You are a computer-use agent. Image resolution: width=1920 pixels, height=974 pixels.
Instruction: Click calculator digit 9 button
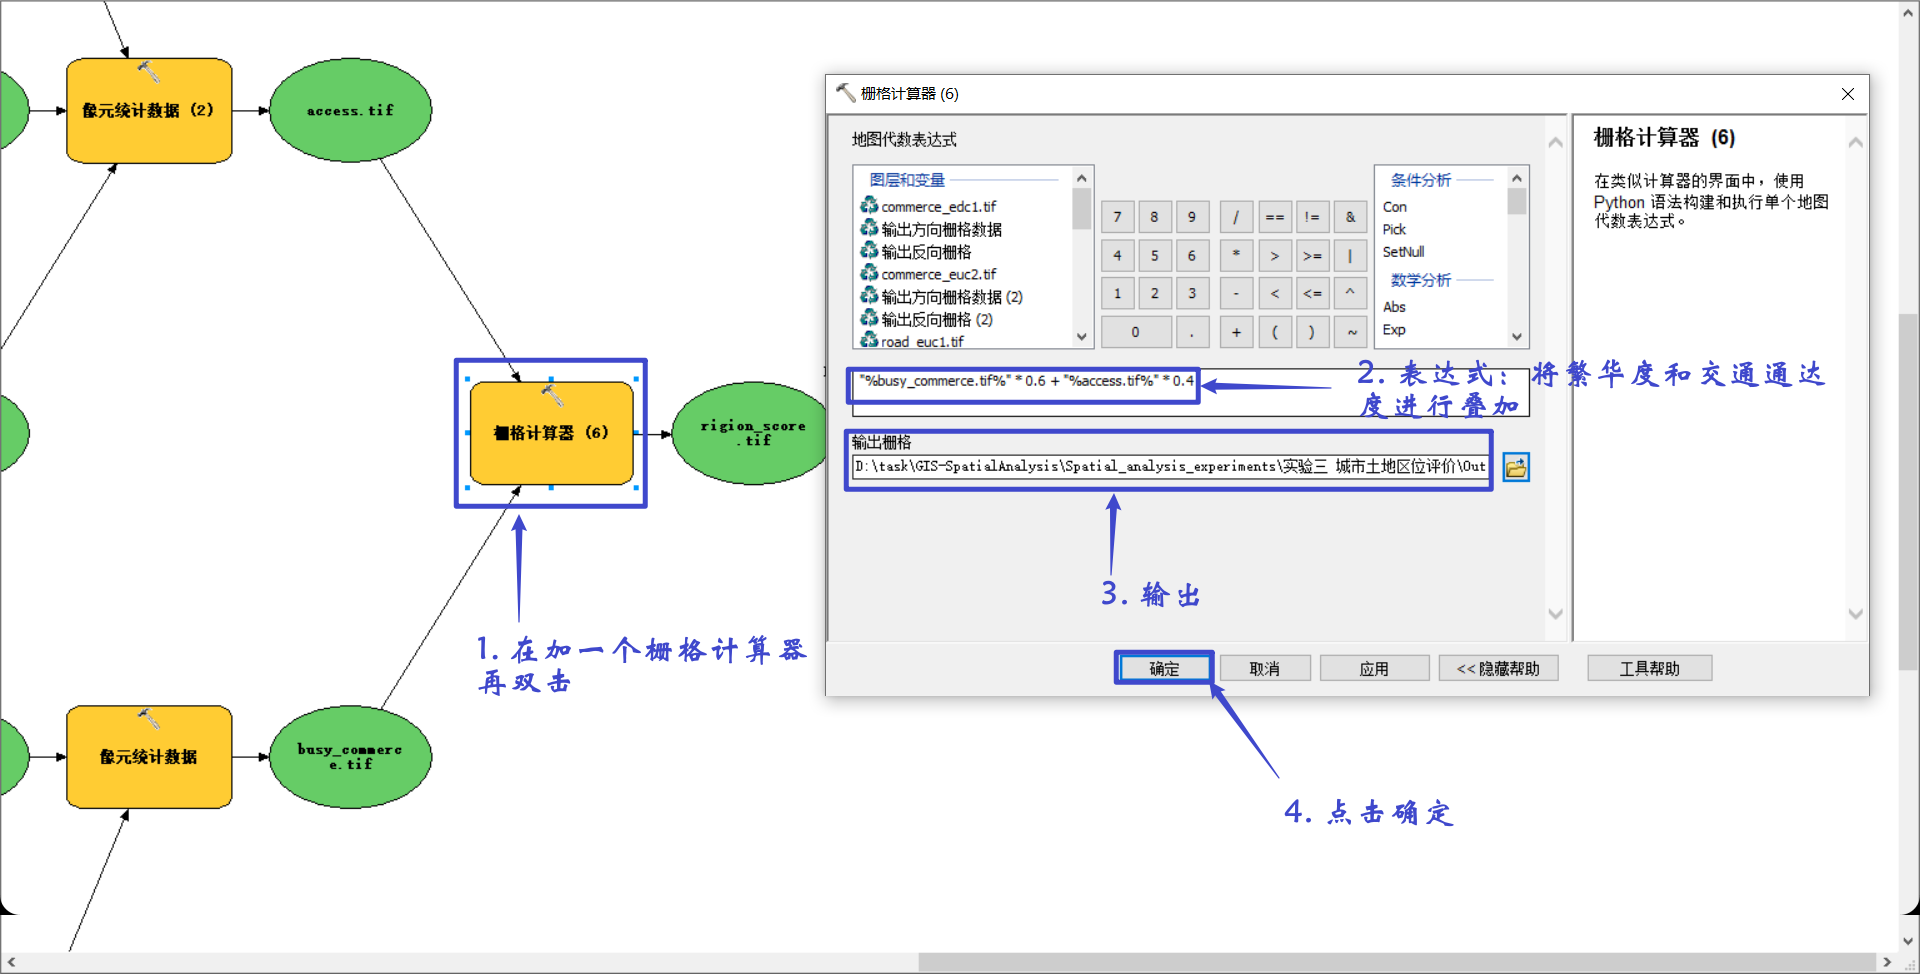click(1192, 217)
